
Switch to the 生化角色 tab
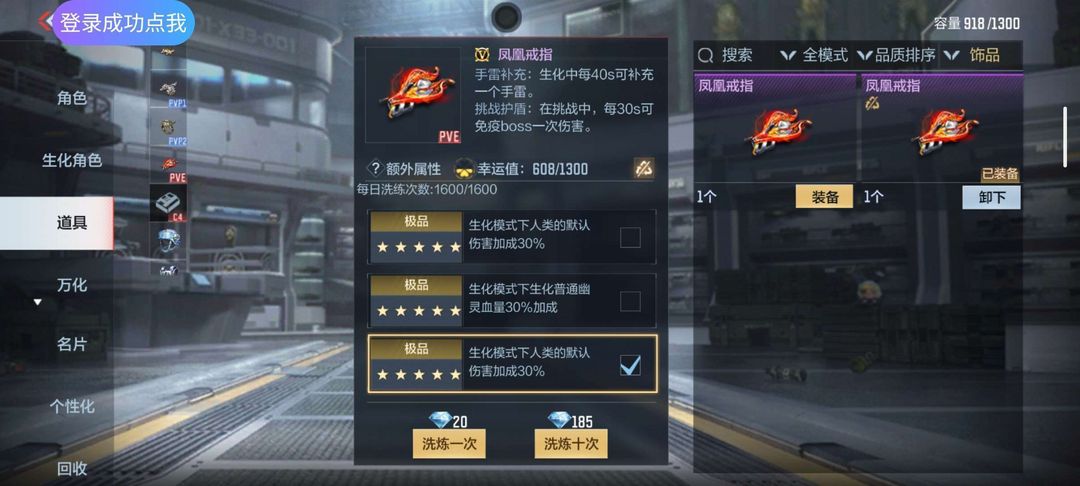point(72,160)
